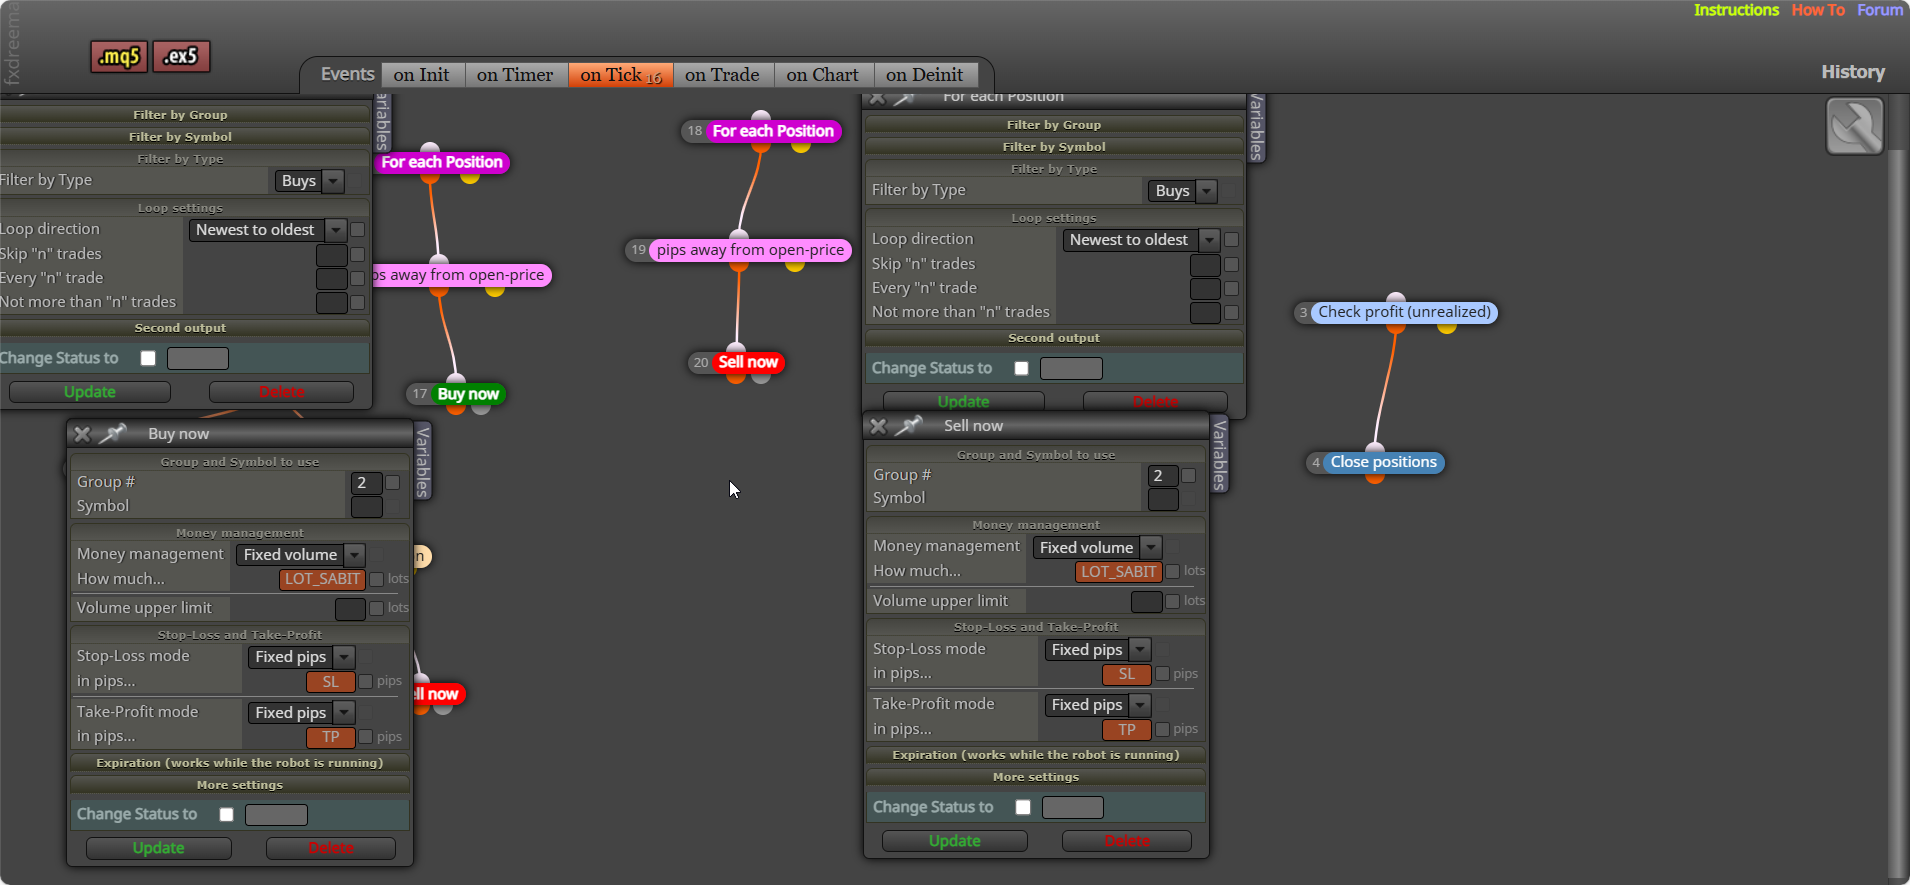Image resolution: width=1910 pixels, height=885 pixels.
Task: Enable Change Status to in Buy now panel
Action: coord(227,814)
